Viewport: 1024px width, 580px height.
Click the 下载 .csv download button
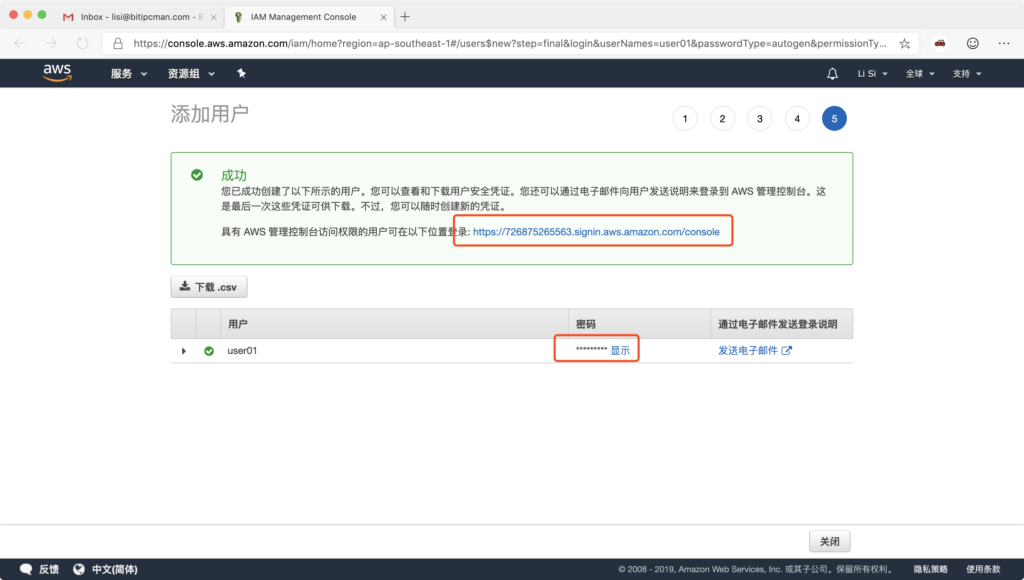[209, 287]
